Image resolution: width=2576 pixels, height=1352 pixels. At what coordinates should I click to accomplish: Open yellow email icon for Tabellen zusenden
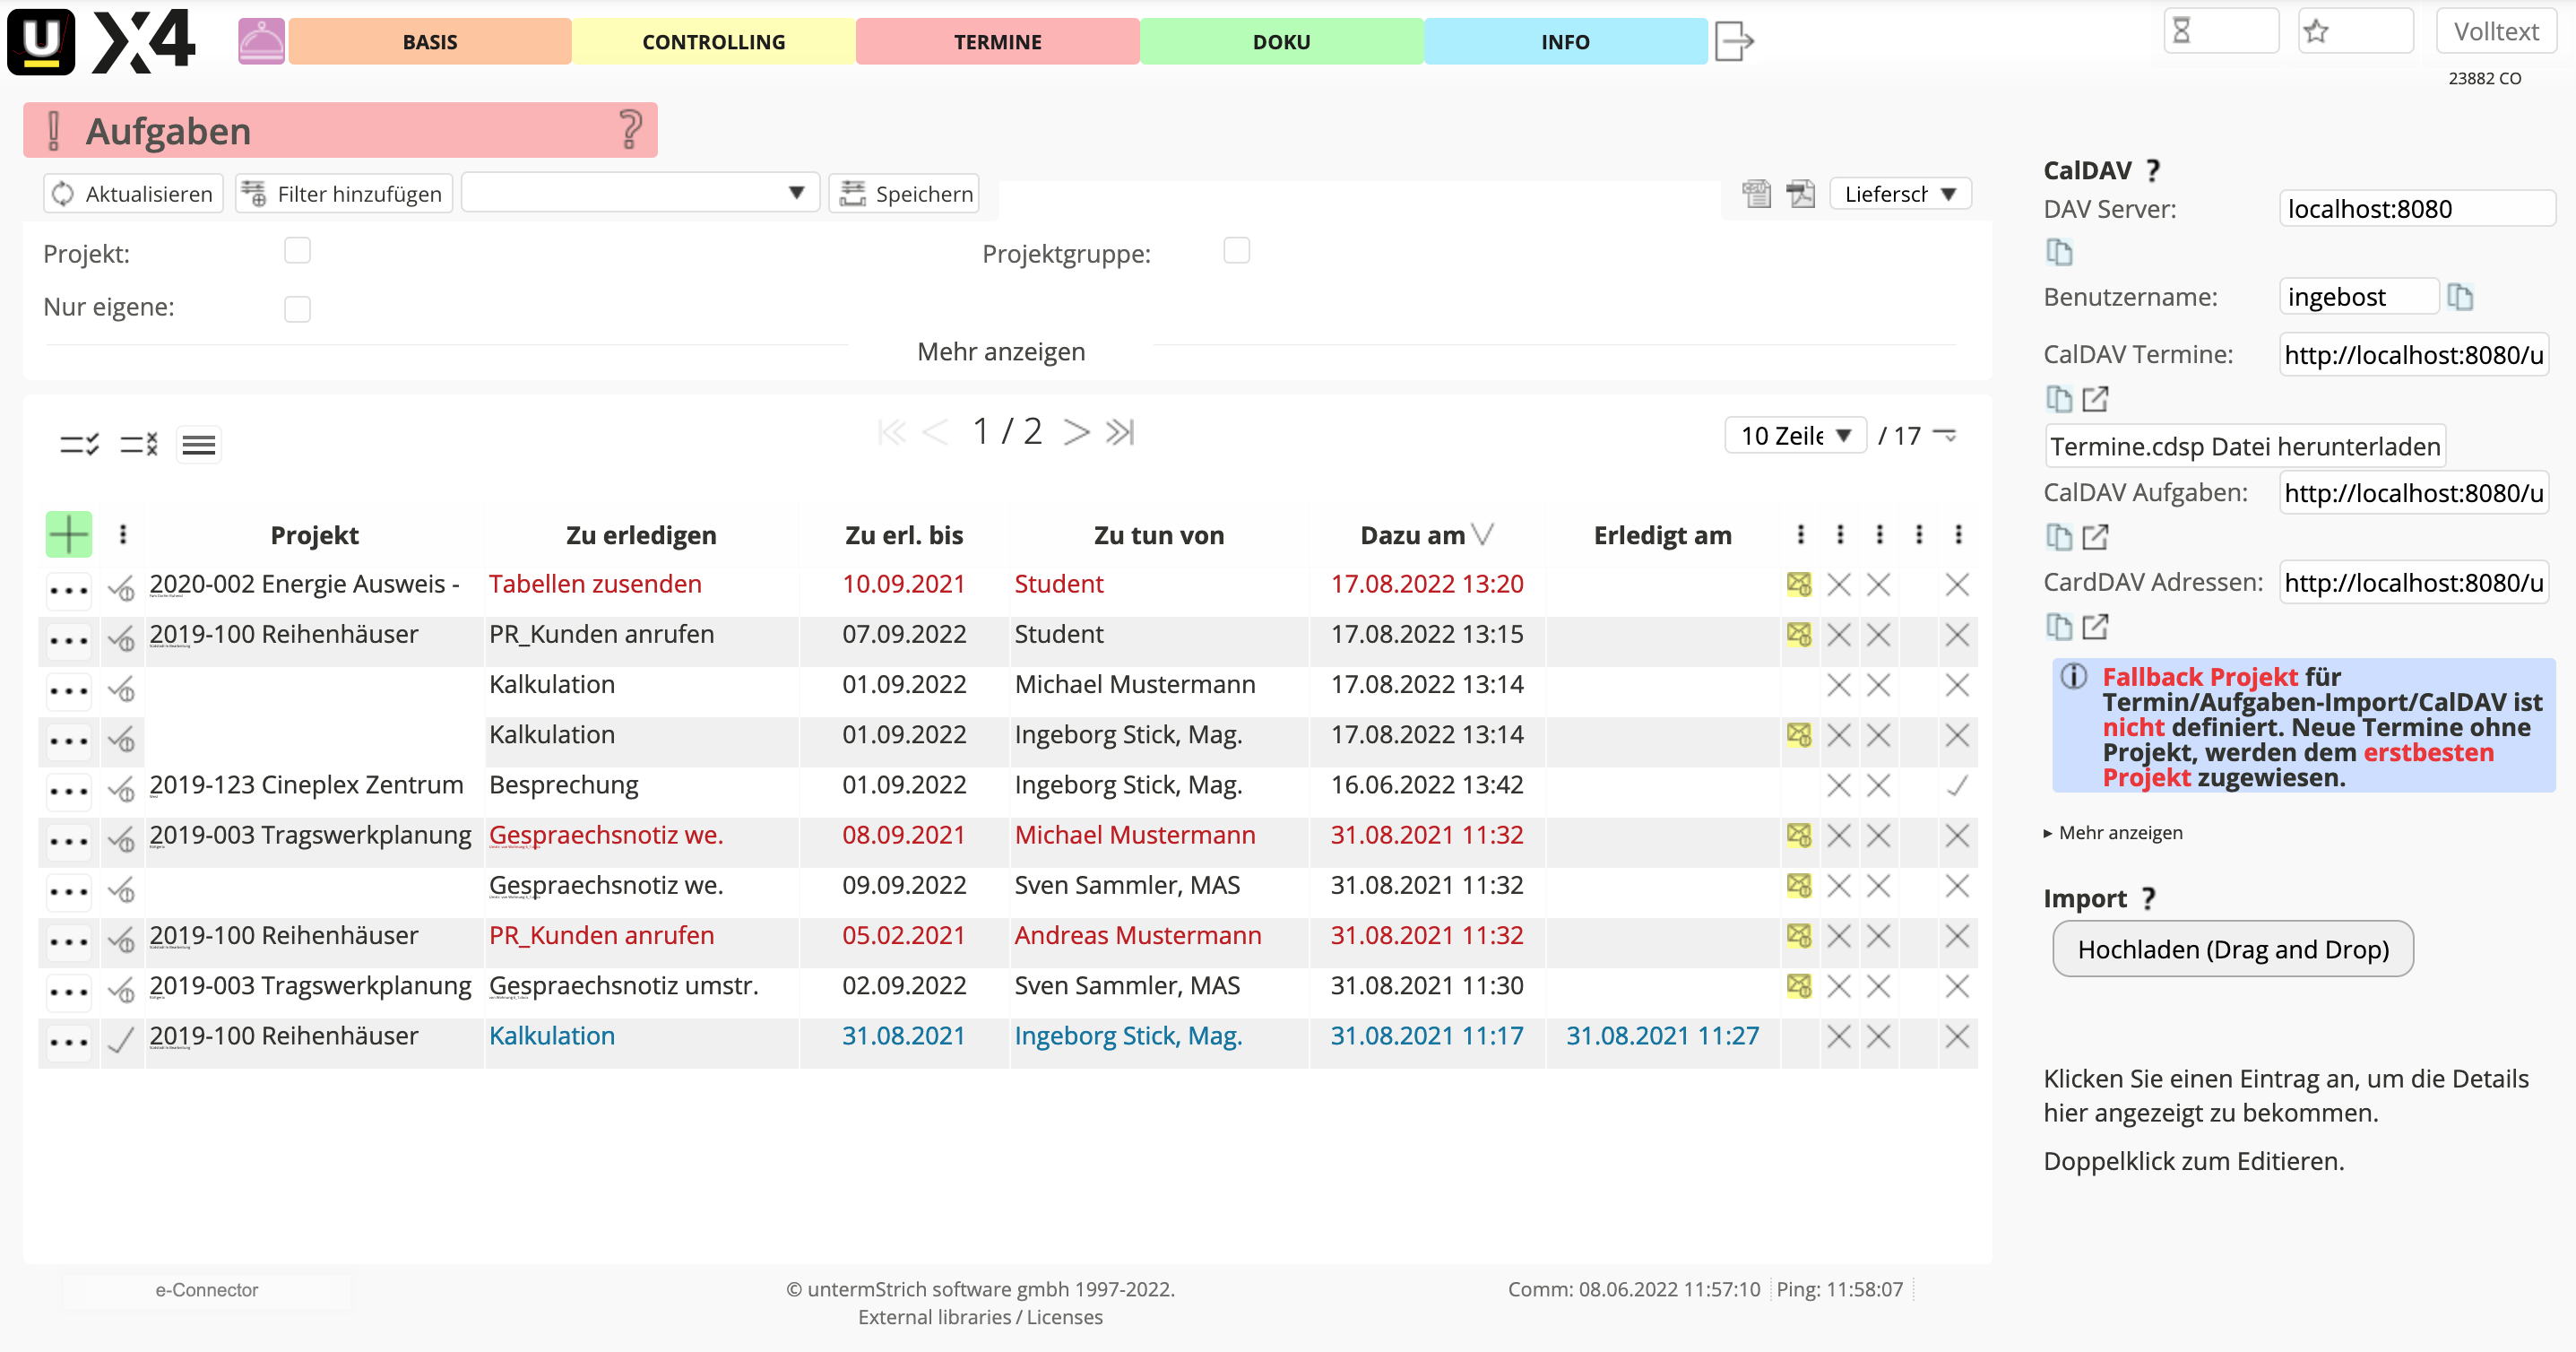tap(1798, 584)
